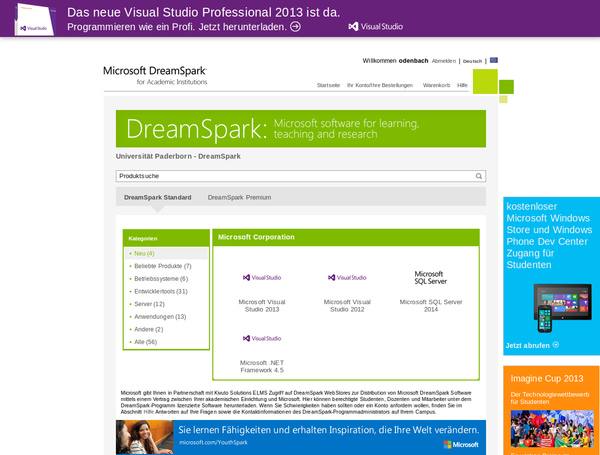Open the Warenkorb shopping cart link

point(436,86)
